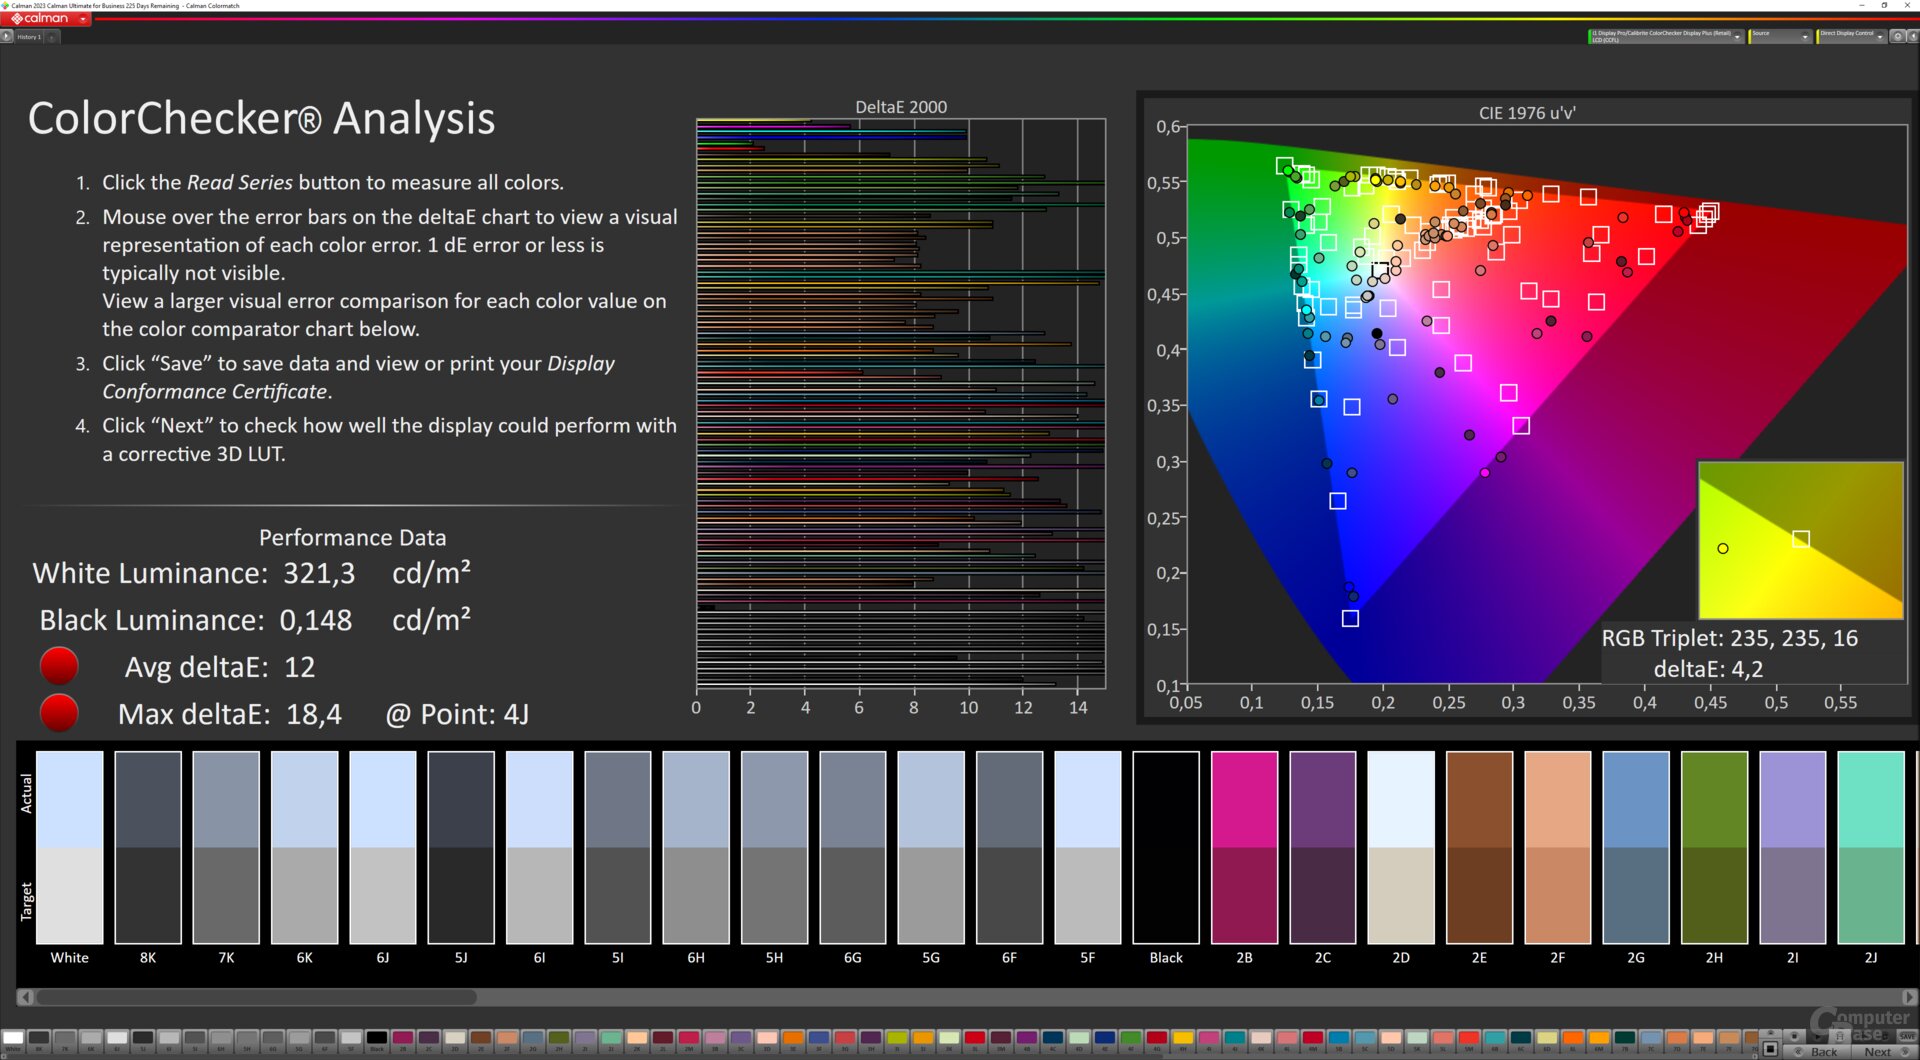Switch to the History 1 tab

(29, 36)
